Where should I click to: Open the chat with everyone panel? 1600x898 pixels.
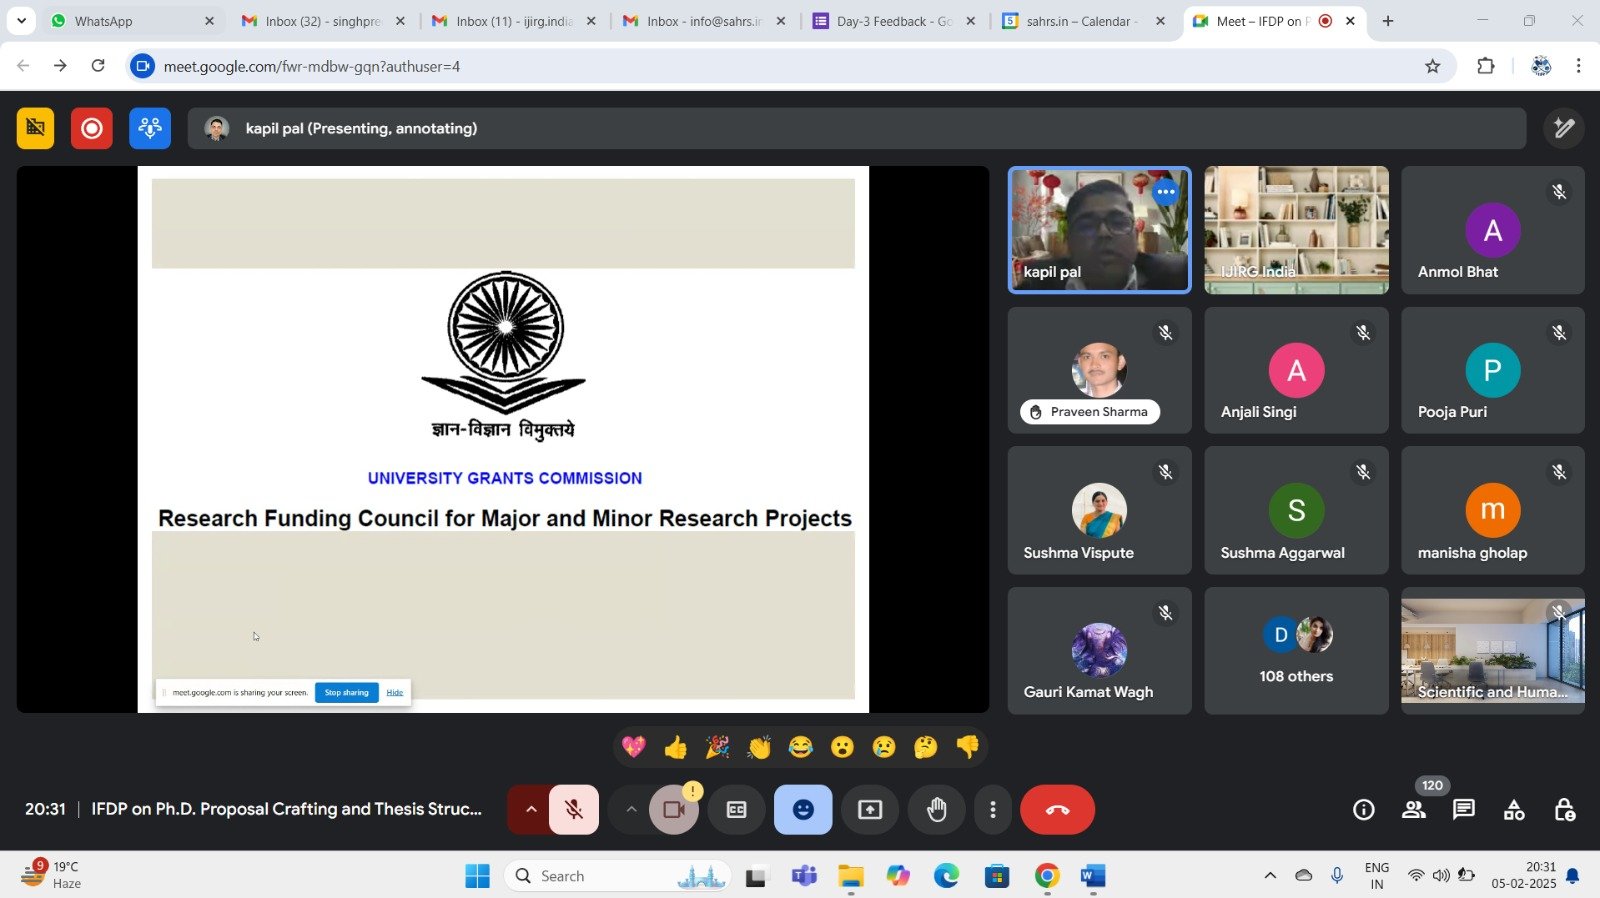click(x=1464, y=810)
